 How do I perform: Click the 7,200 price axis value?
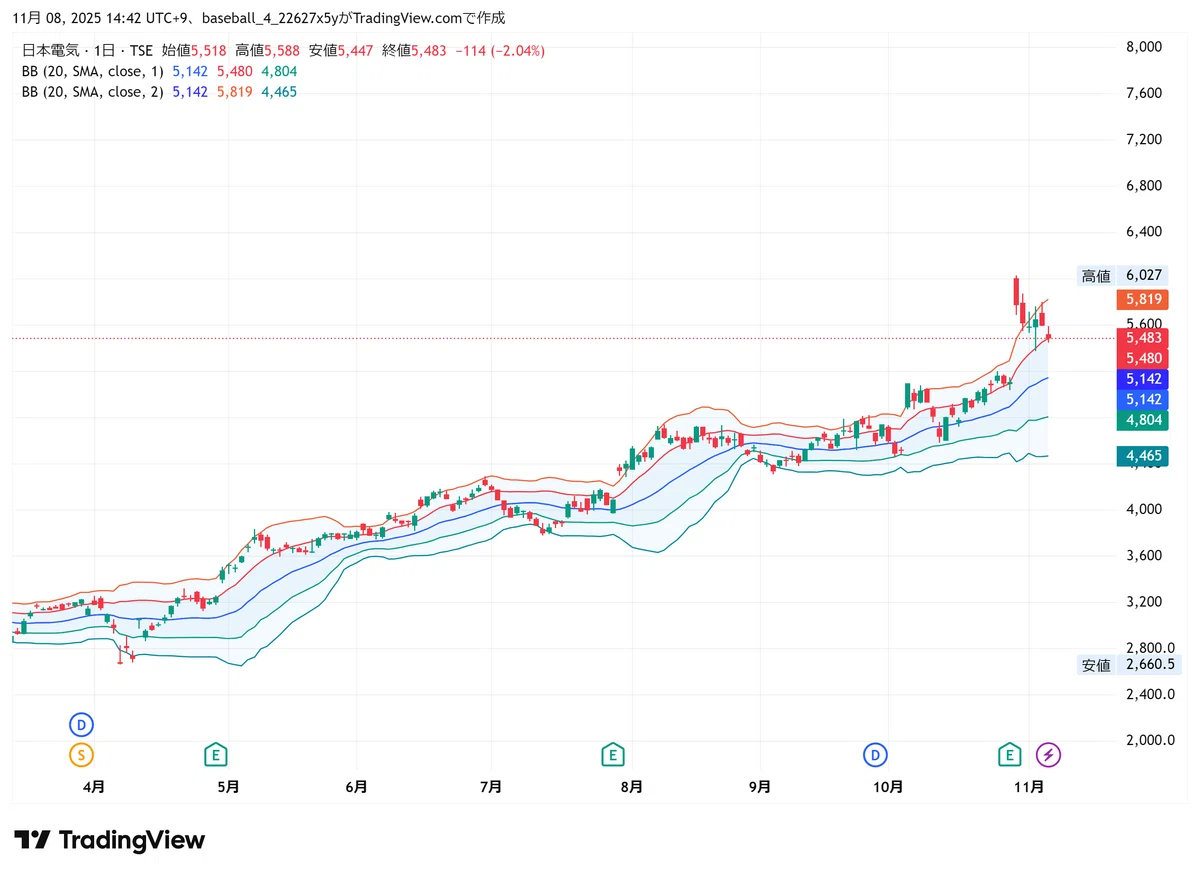(1143, 139)
